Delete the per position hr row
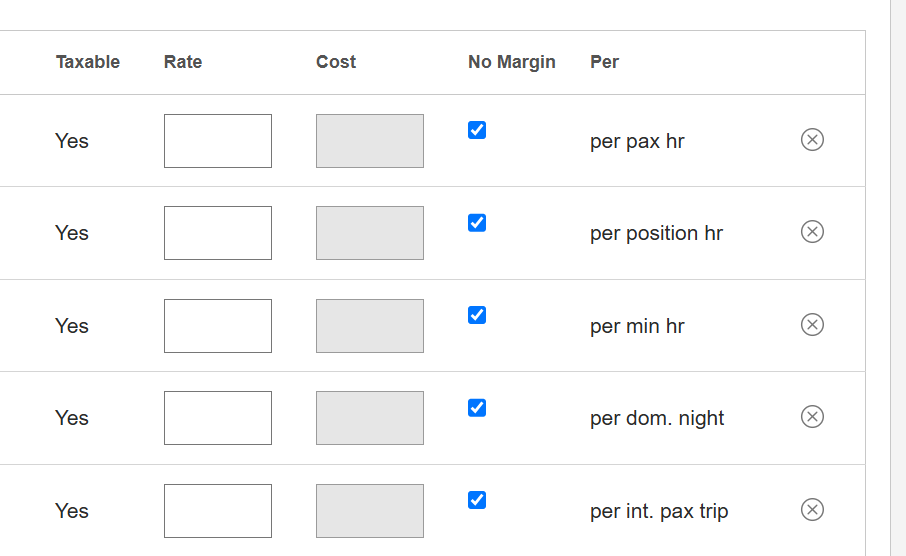This screenshot has width=906, height=556. coord(812,232)
